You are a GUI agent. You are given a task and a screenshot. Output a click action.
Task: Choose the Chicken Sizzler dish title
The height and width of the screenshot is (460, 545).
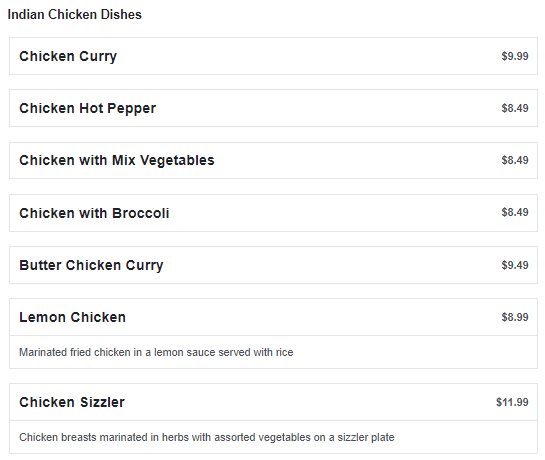72,402
